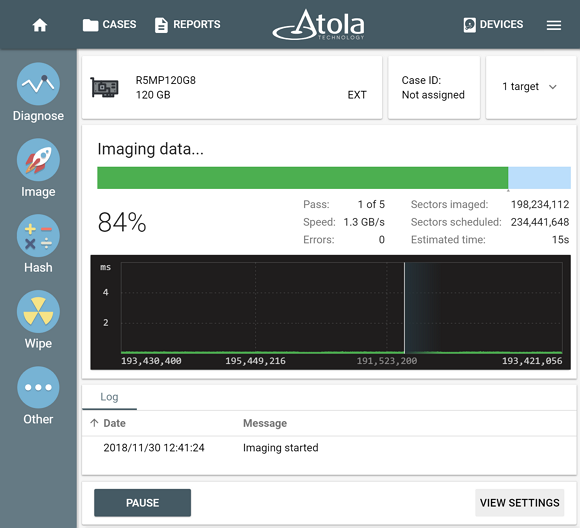The image size is (580, 528).
Task: Click the Message column header
Action: 265,423
